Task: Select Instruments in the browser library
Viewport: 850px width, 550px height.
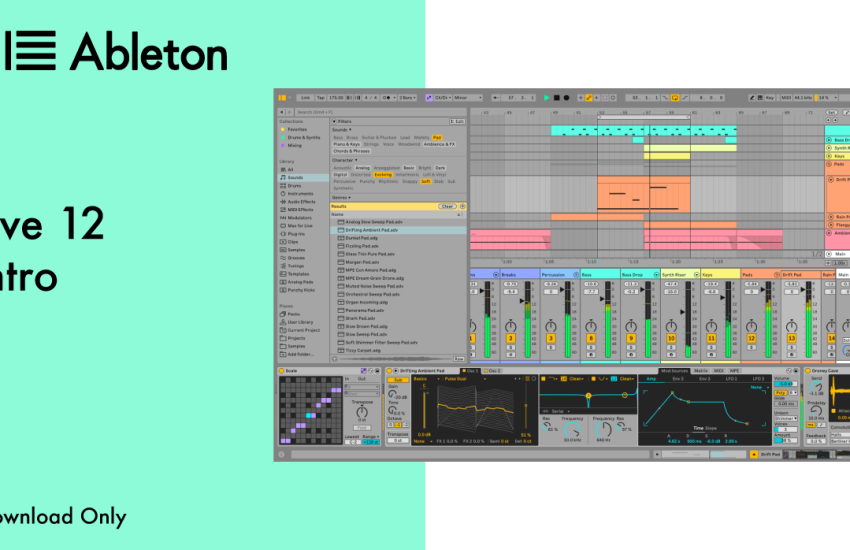Action: coord(300,193)
